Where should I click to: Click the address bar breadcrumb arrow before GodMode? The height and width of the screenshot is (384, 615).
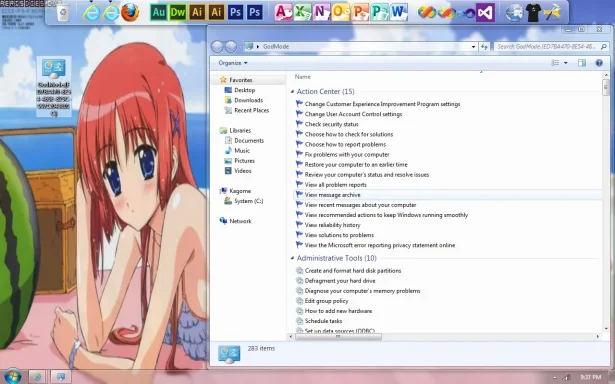pyautogui.click(x=258, y=47)
